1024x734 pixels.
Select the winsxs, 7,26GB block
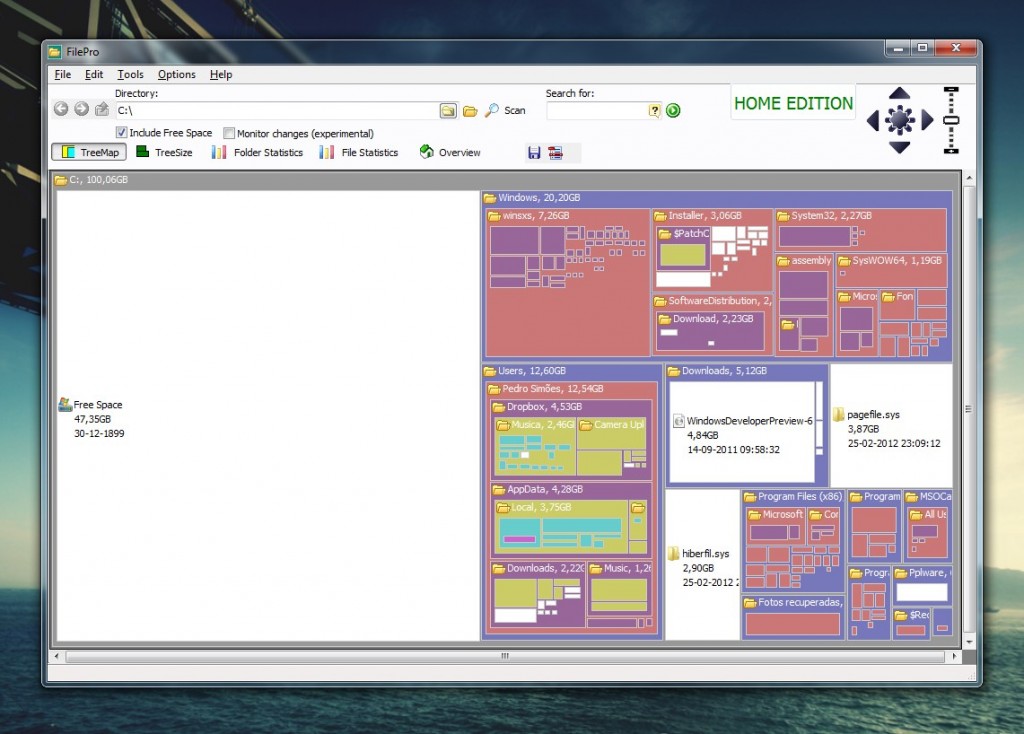[x=568, y=282]
